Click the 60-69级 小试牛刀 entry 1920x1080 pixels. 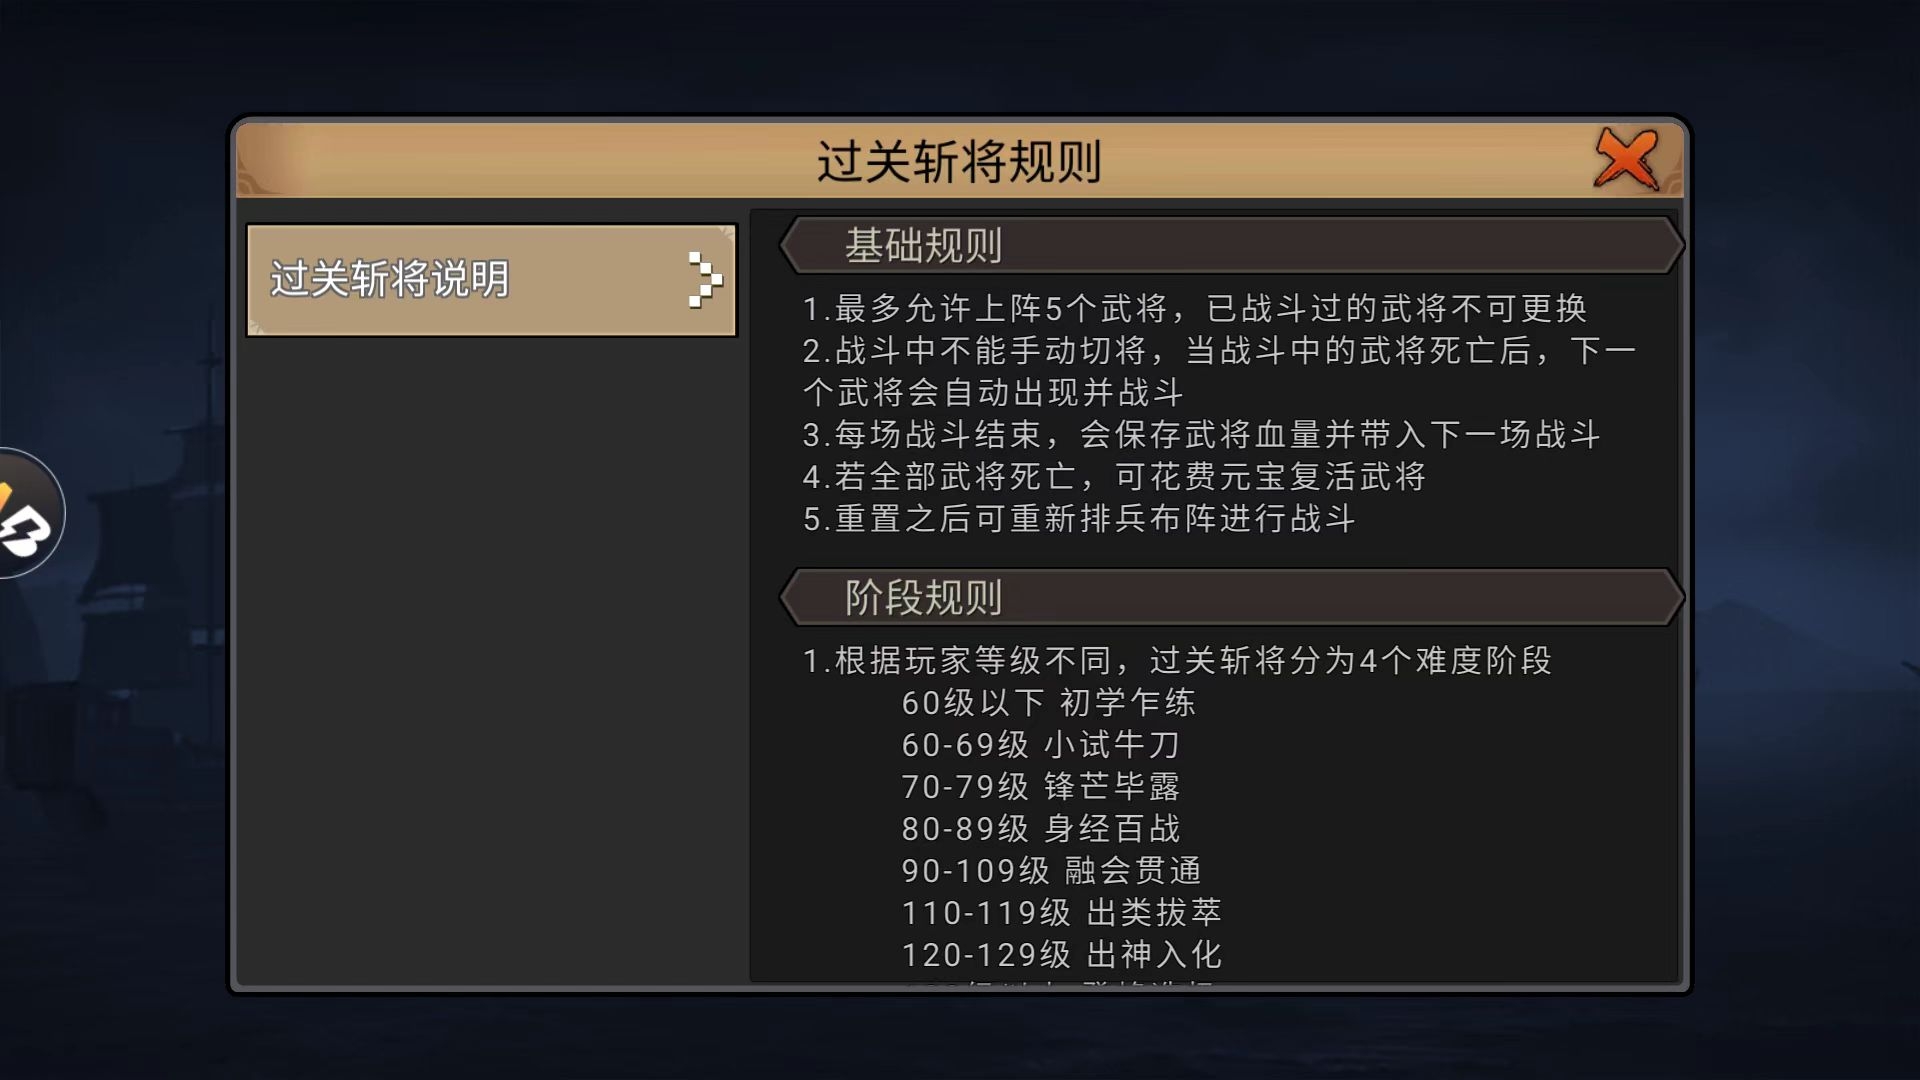1041,744
